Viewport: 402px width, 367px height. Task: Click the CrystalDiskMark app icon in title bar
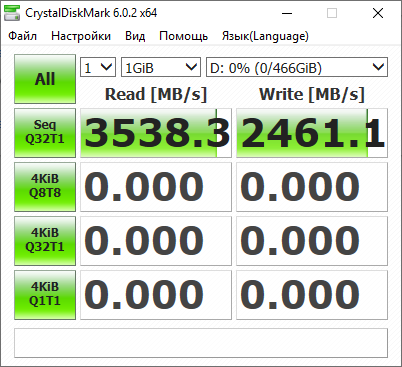point(12,13)
